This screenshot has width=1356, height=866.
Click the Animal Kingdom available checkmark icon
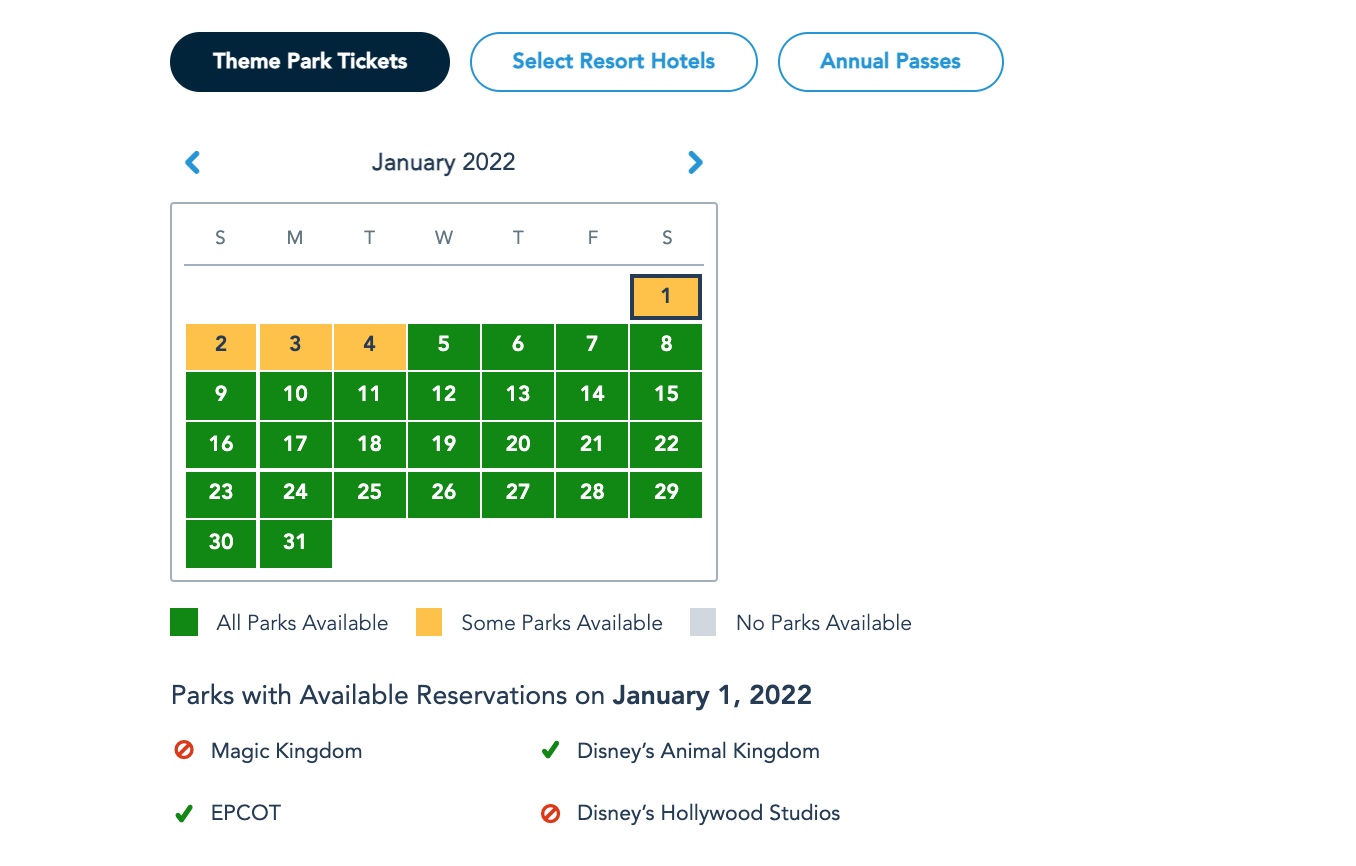[550, 750]
